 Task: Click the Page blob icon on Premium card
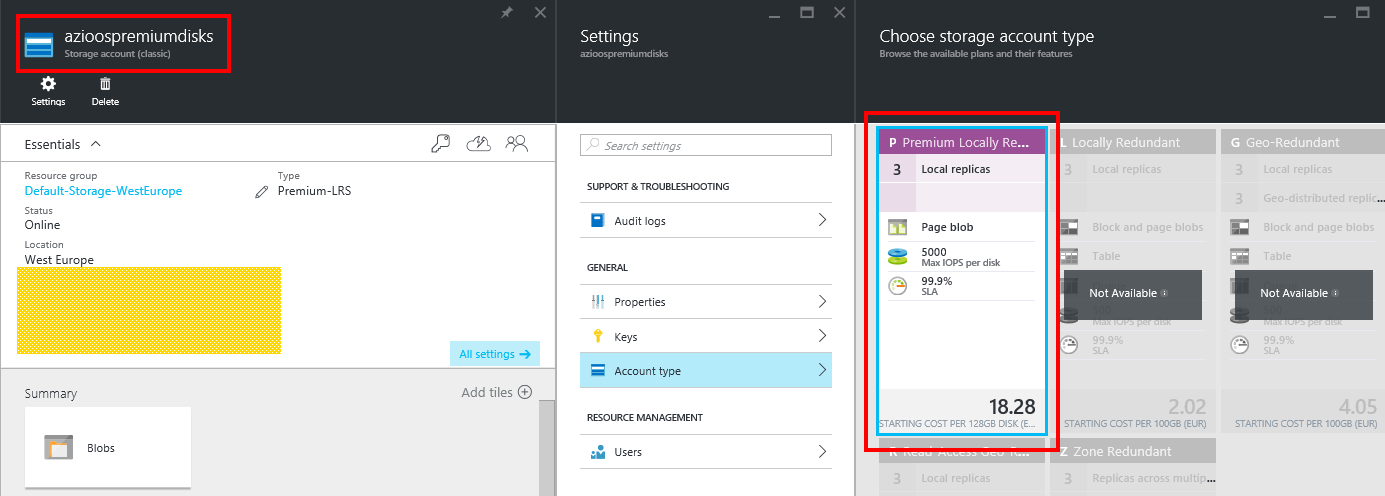897,227
